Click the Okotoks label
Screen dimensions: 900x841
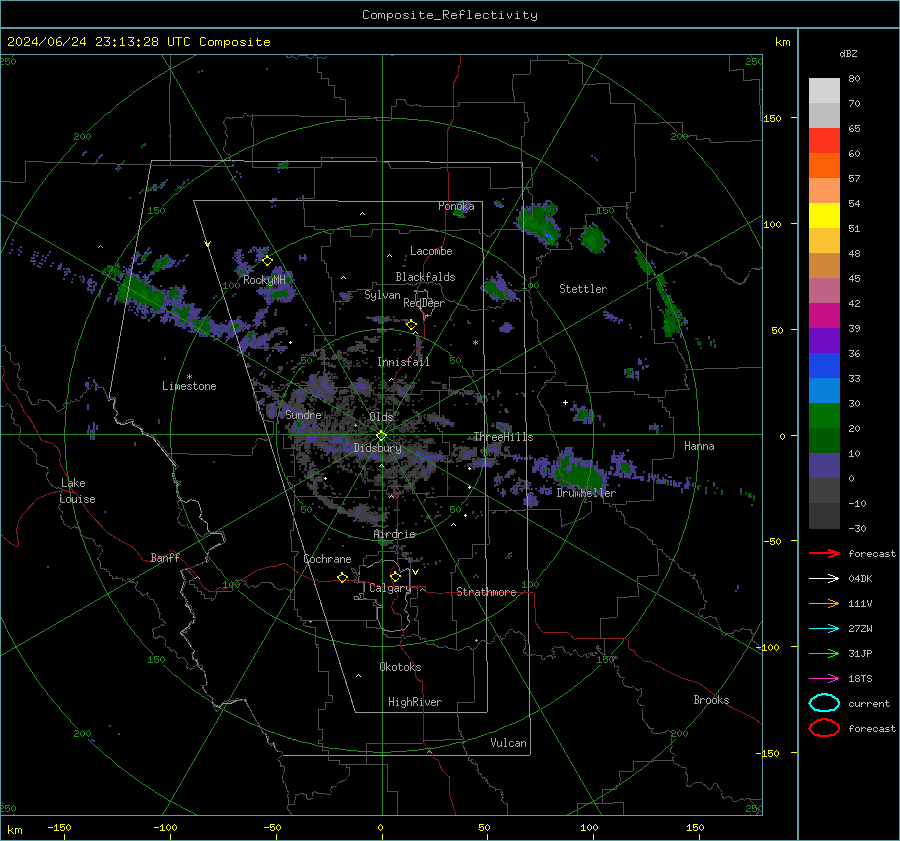coord(400,667)
